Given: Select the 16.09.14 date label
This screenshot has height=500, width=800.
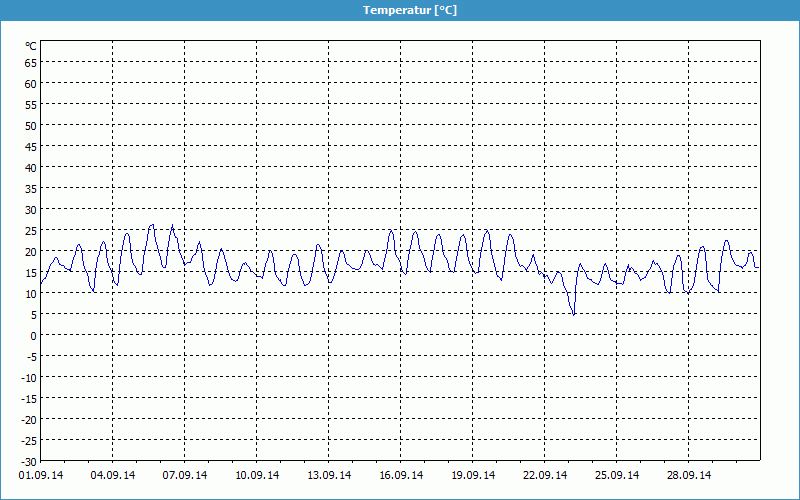Looking at the screenshot, I should (401, 475).
